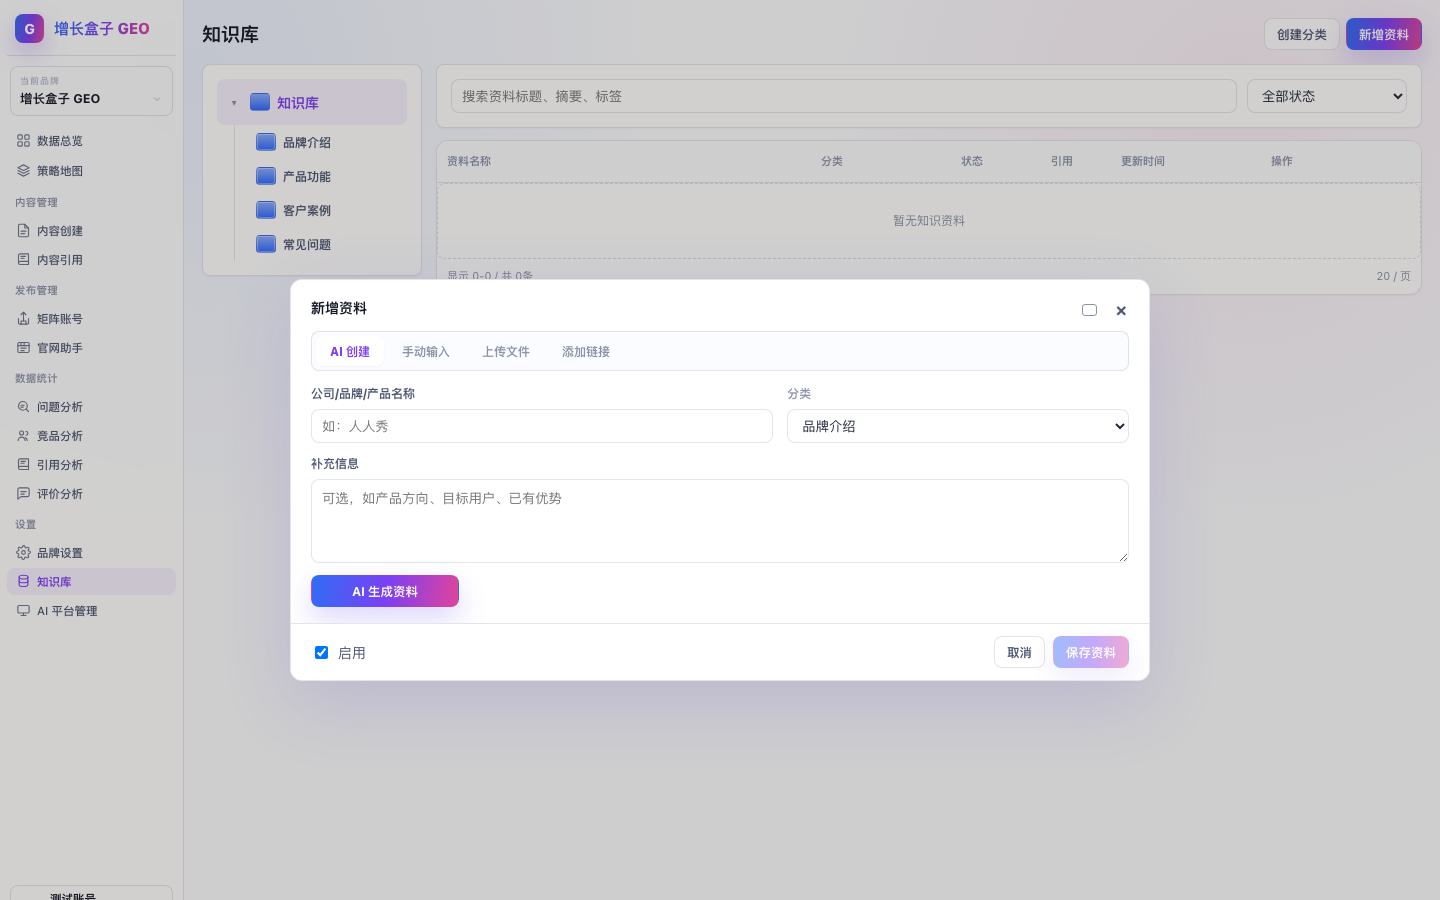Click the 内容创建 document icon
This screenshot has width=1440, height=900.
(23, 231)
